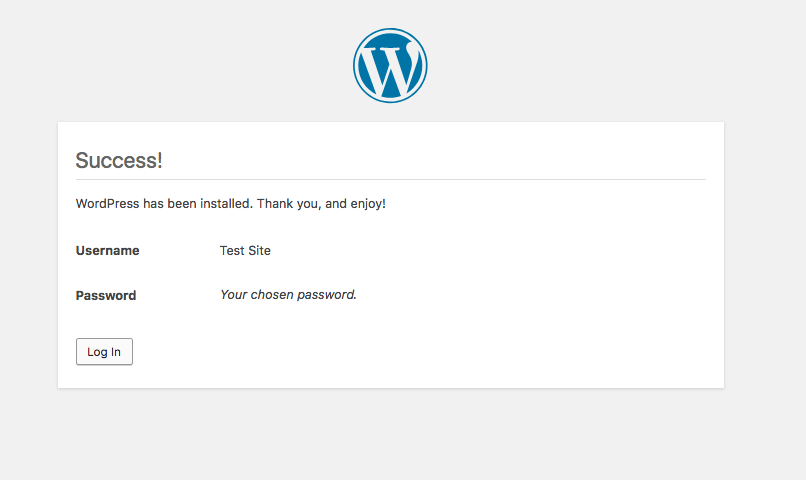Viewport: 806px width, 480px height.
Task: Click the Password label
Action: [106, 296]
